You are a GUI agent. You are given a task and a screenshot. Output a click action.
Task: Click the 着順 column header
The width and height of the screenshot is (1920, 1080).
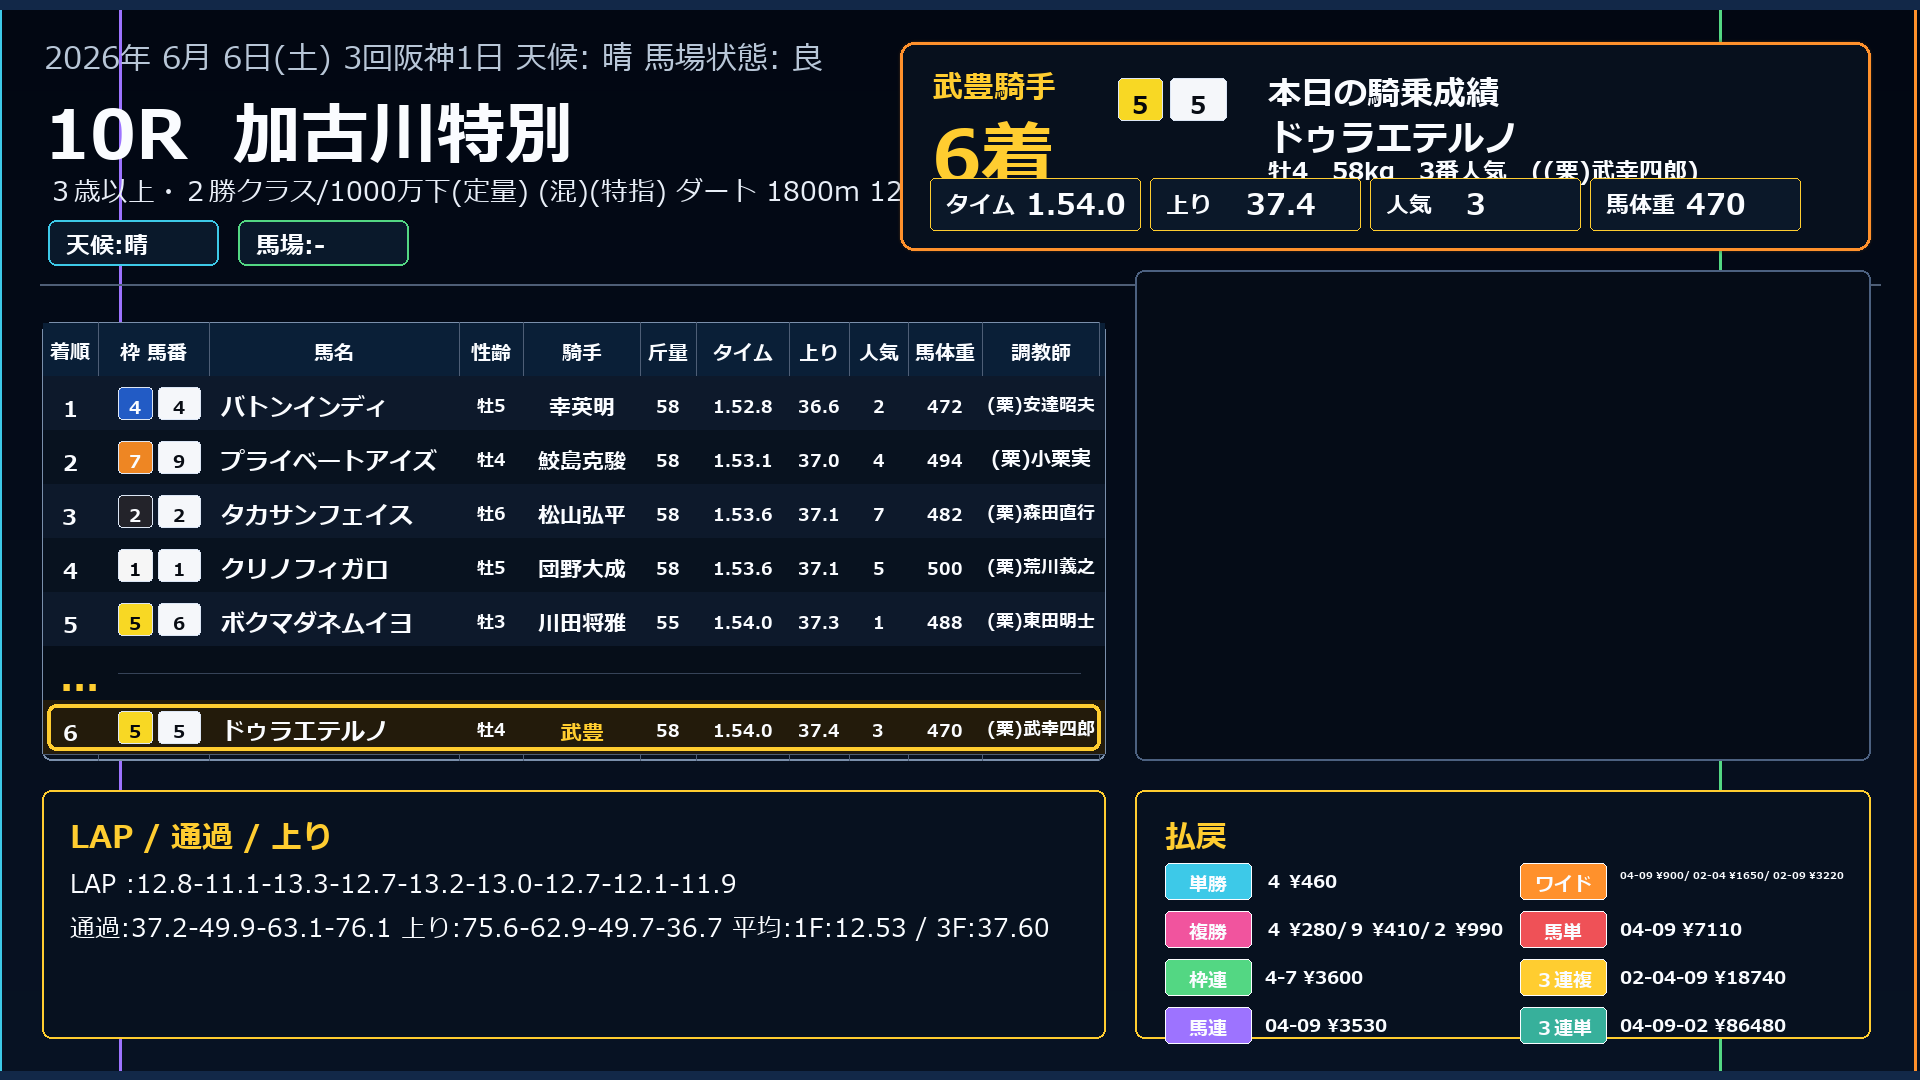click(x=70, y=351)
